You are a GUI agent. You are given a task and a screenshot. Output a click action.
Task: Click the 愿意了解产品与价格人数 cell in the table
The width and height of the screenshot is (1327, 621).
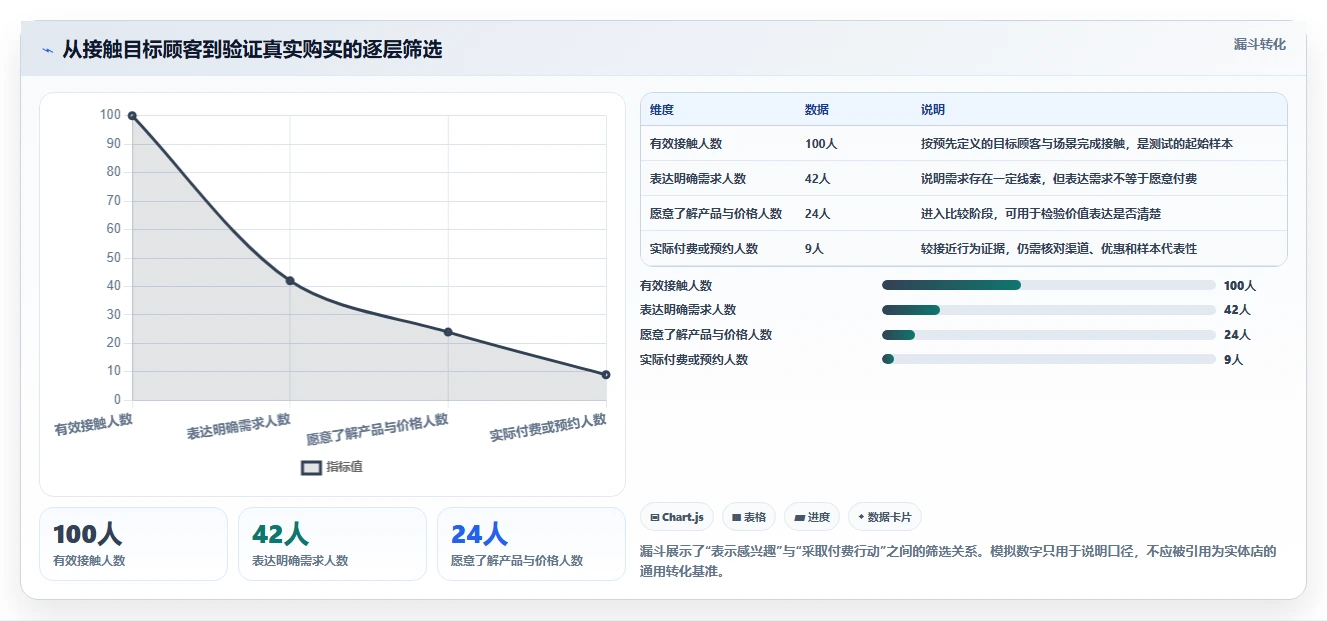click(x=716, y=214)
